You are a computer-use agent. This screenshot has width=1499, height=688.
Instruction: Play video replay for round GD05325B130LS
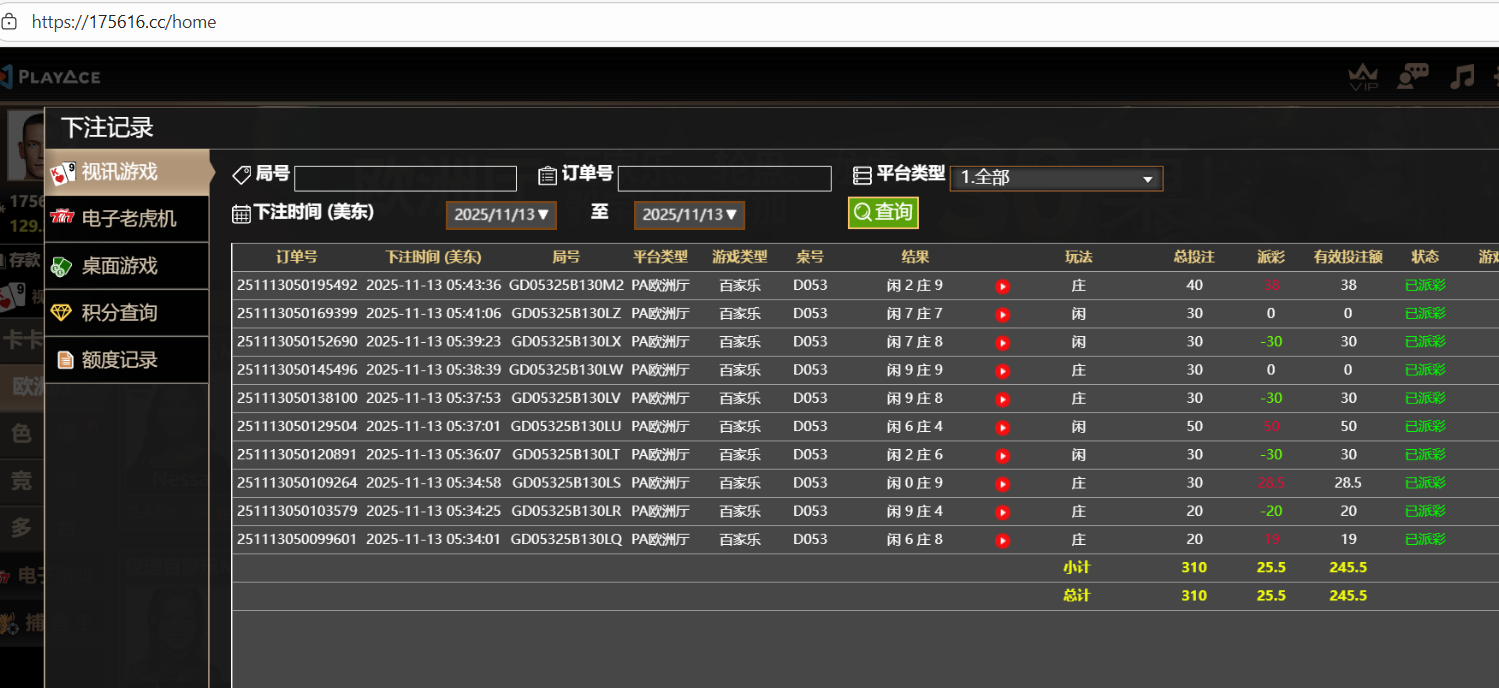tap(1003, 484)
